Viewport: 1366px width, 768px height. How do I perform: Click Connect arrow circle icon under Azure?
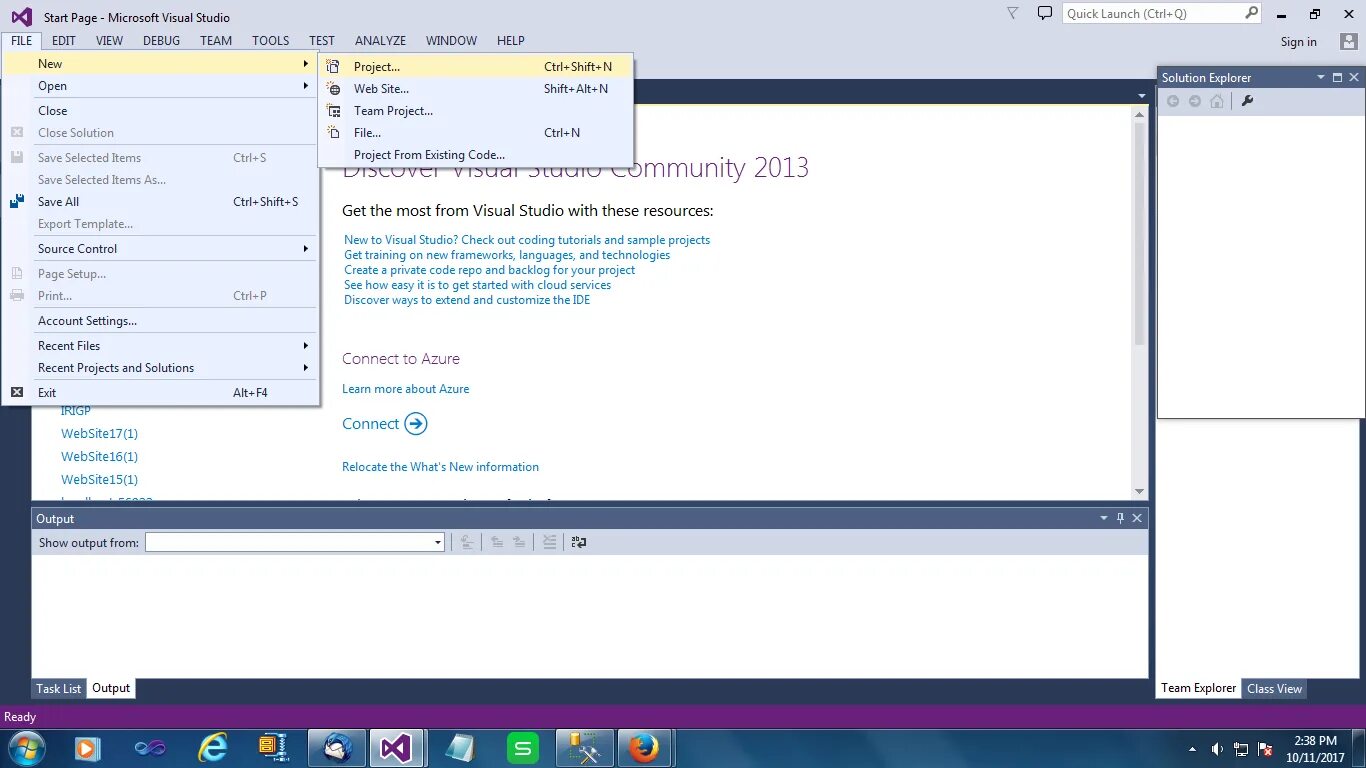(x=416, y=424)
